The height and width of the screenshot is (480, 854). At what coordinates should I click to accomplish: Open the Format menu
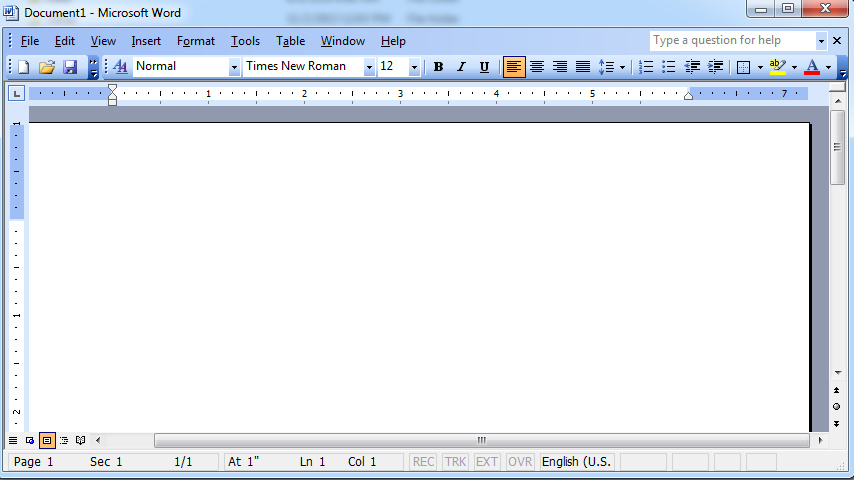pos(195,41)
